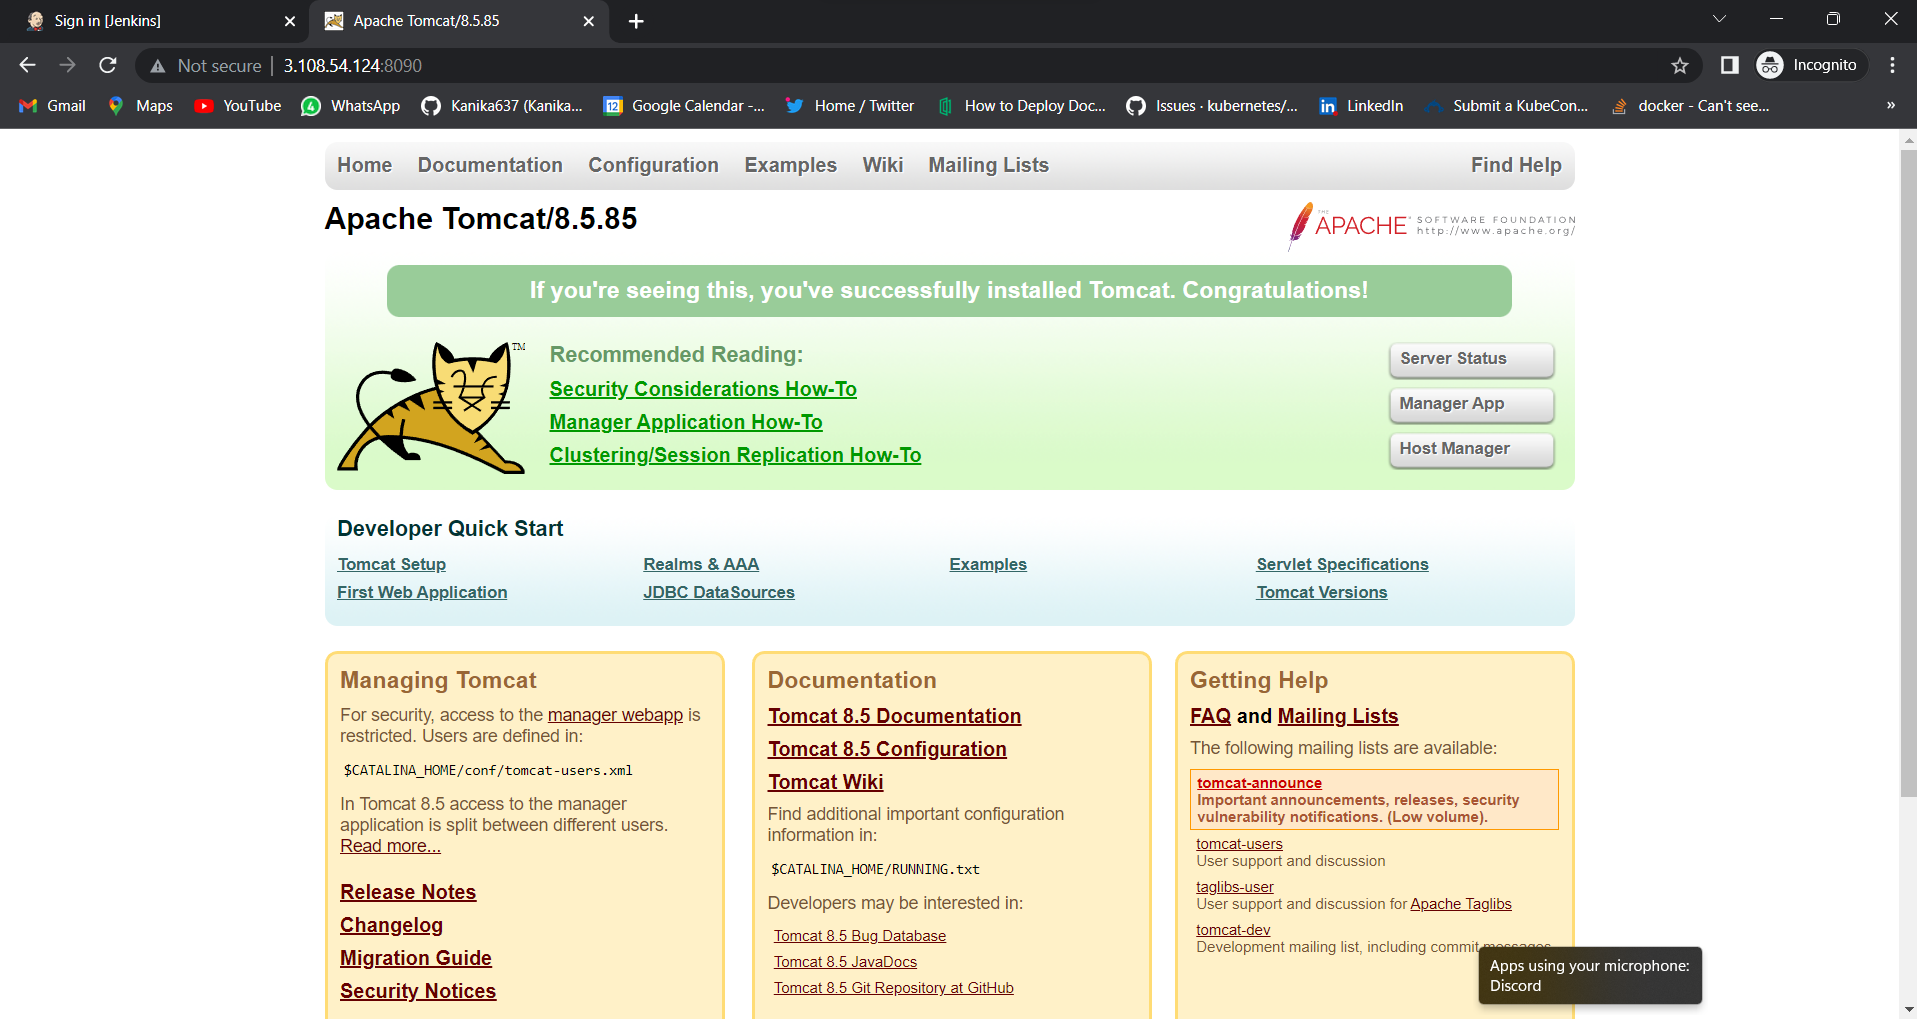Open Manager Application How-To link
This screenshot has width=1917, height=1019.
tap(686, 422)
